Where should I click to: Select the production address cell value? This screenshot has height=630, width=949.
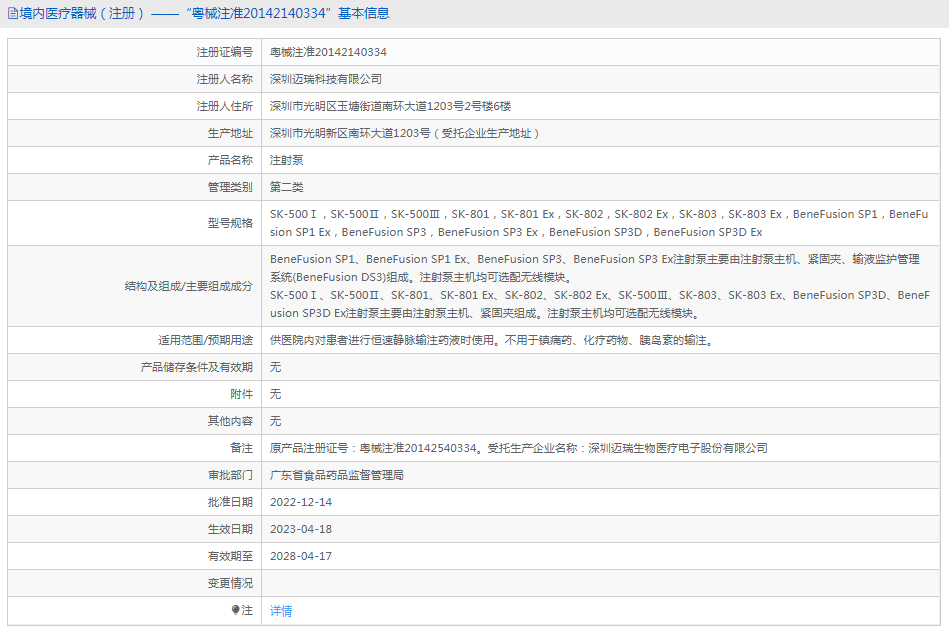point(404,133)
